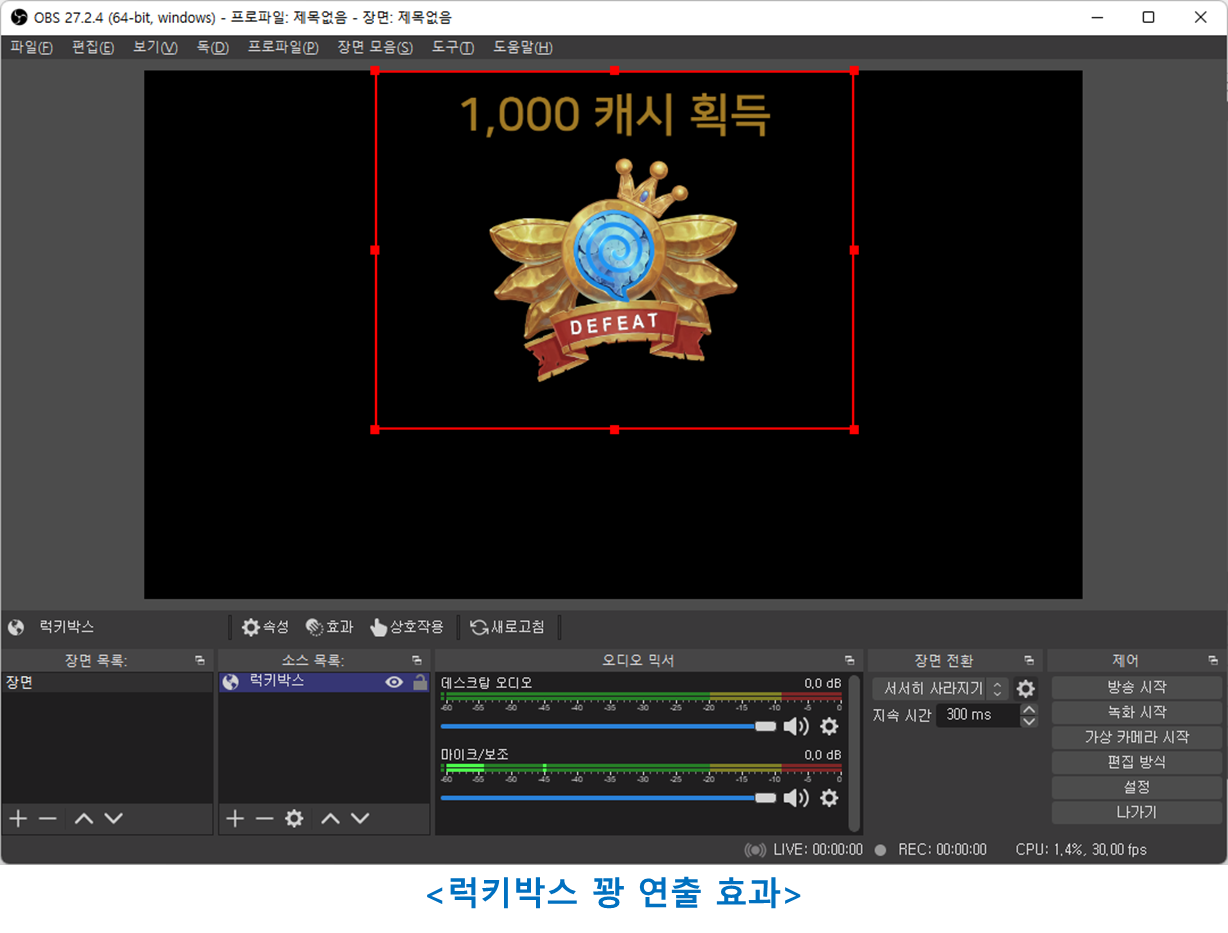Open the 데스크탑 오디오 gear settings
The width and height of the screenshot is (1228, 933).
tap(829, 727)
